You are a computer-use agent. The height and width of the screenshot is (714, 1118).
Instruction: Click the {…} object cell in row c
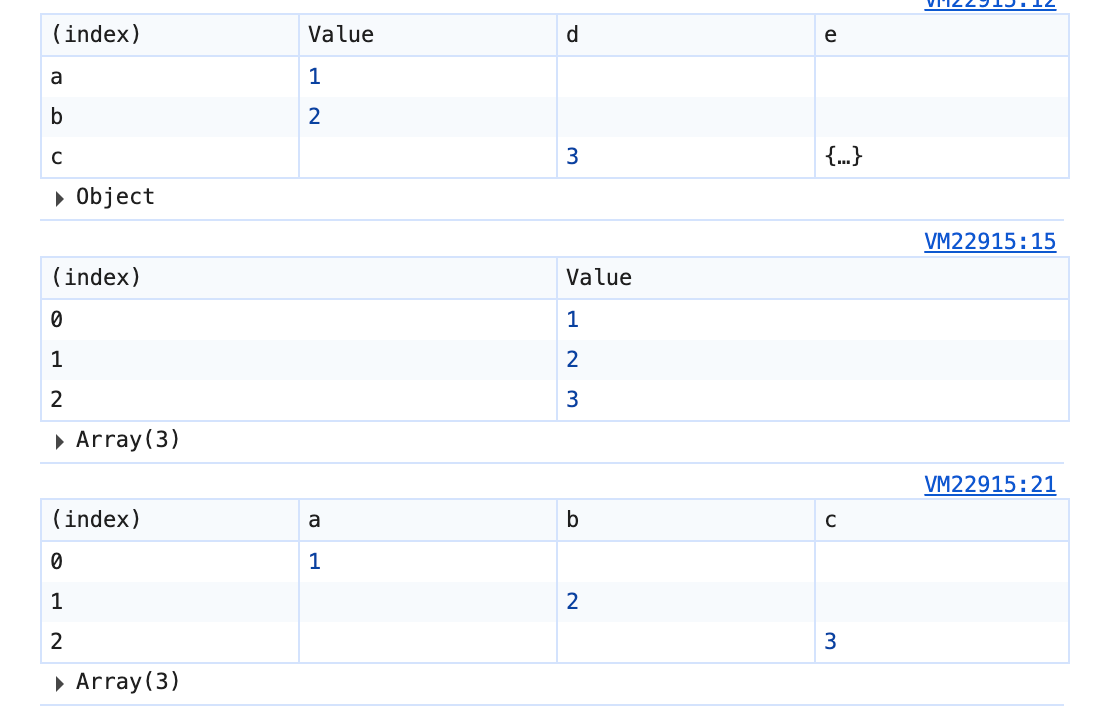(x=844, y=157)
